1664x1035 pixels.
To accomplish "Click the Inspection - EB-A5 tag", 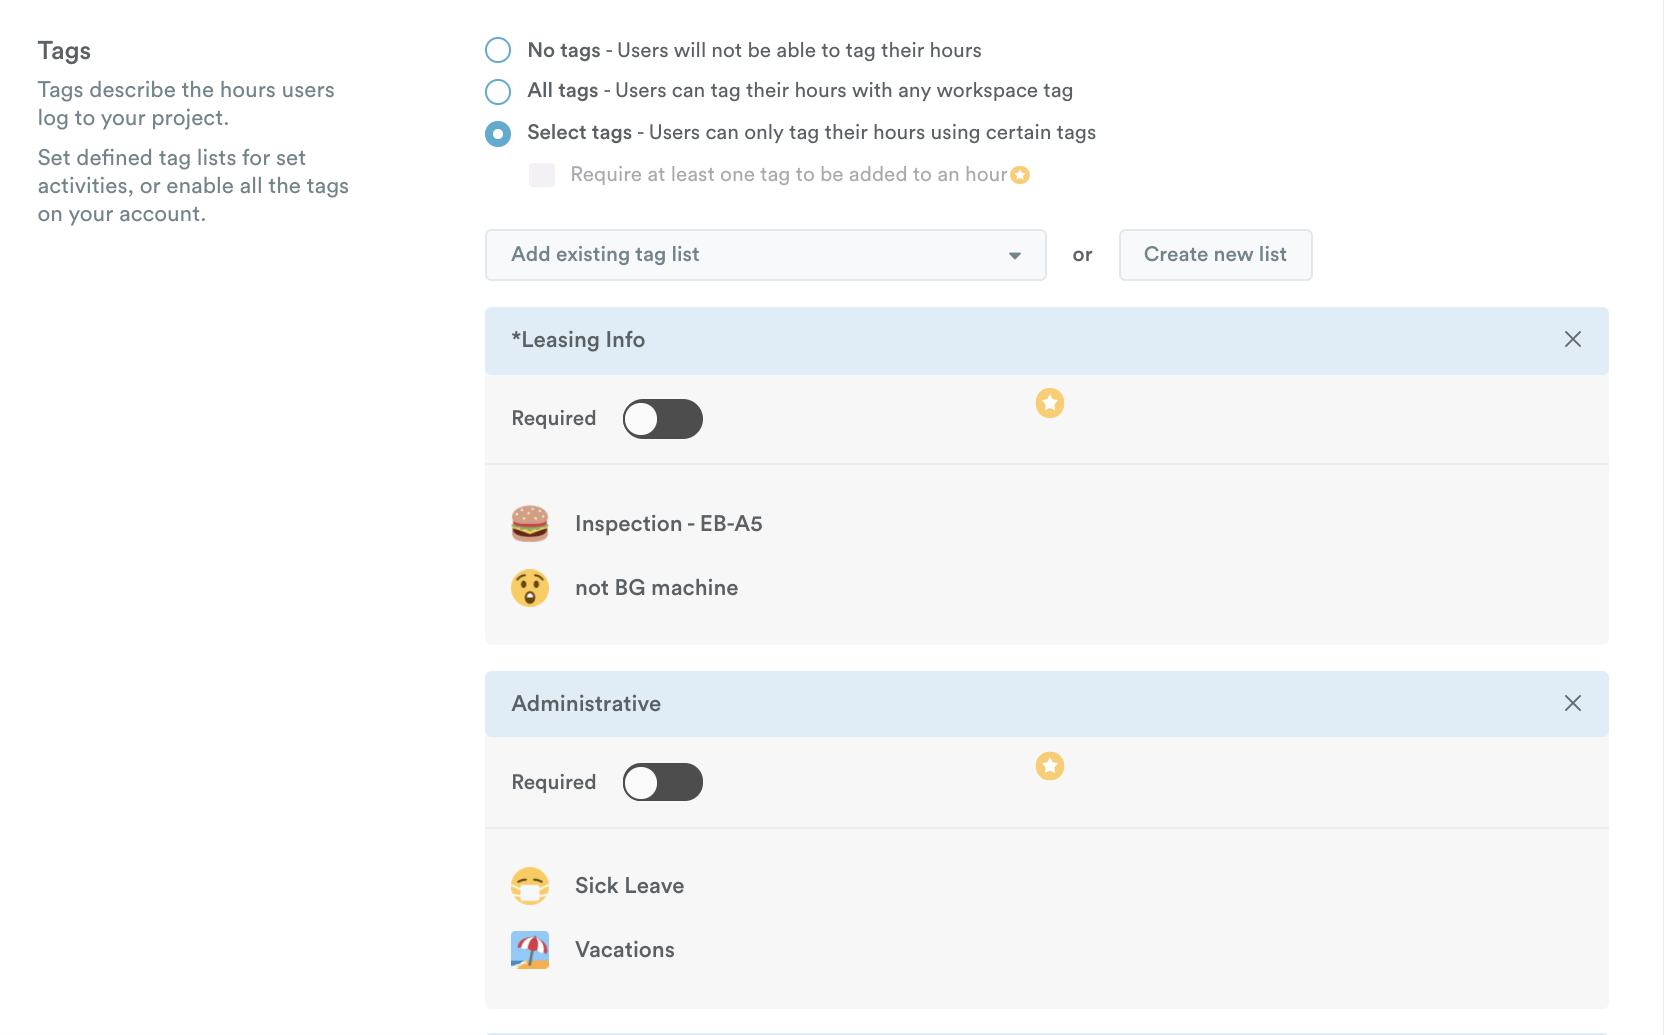I will 668,524.
